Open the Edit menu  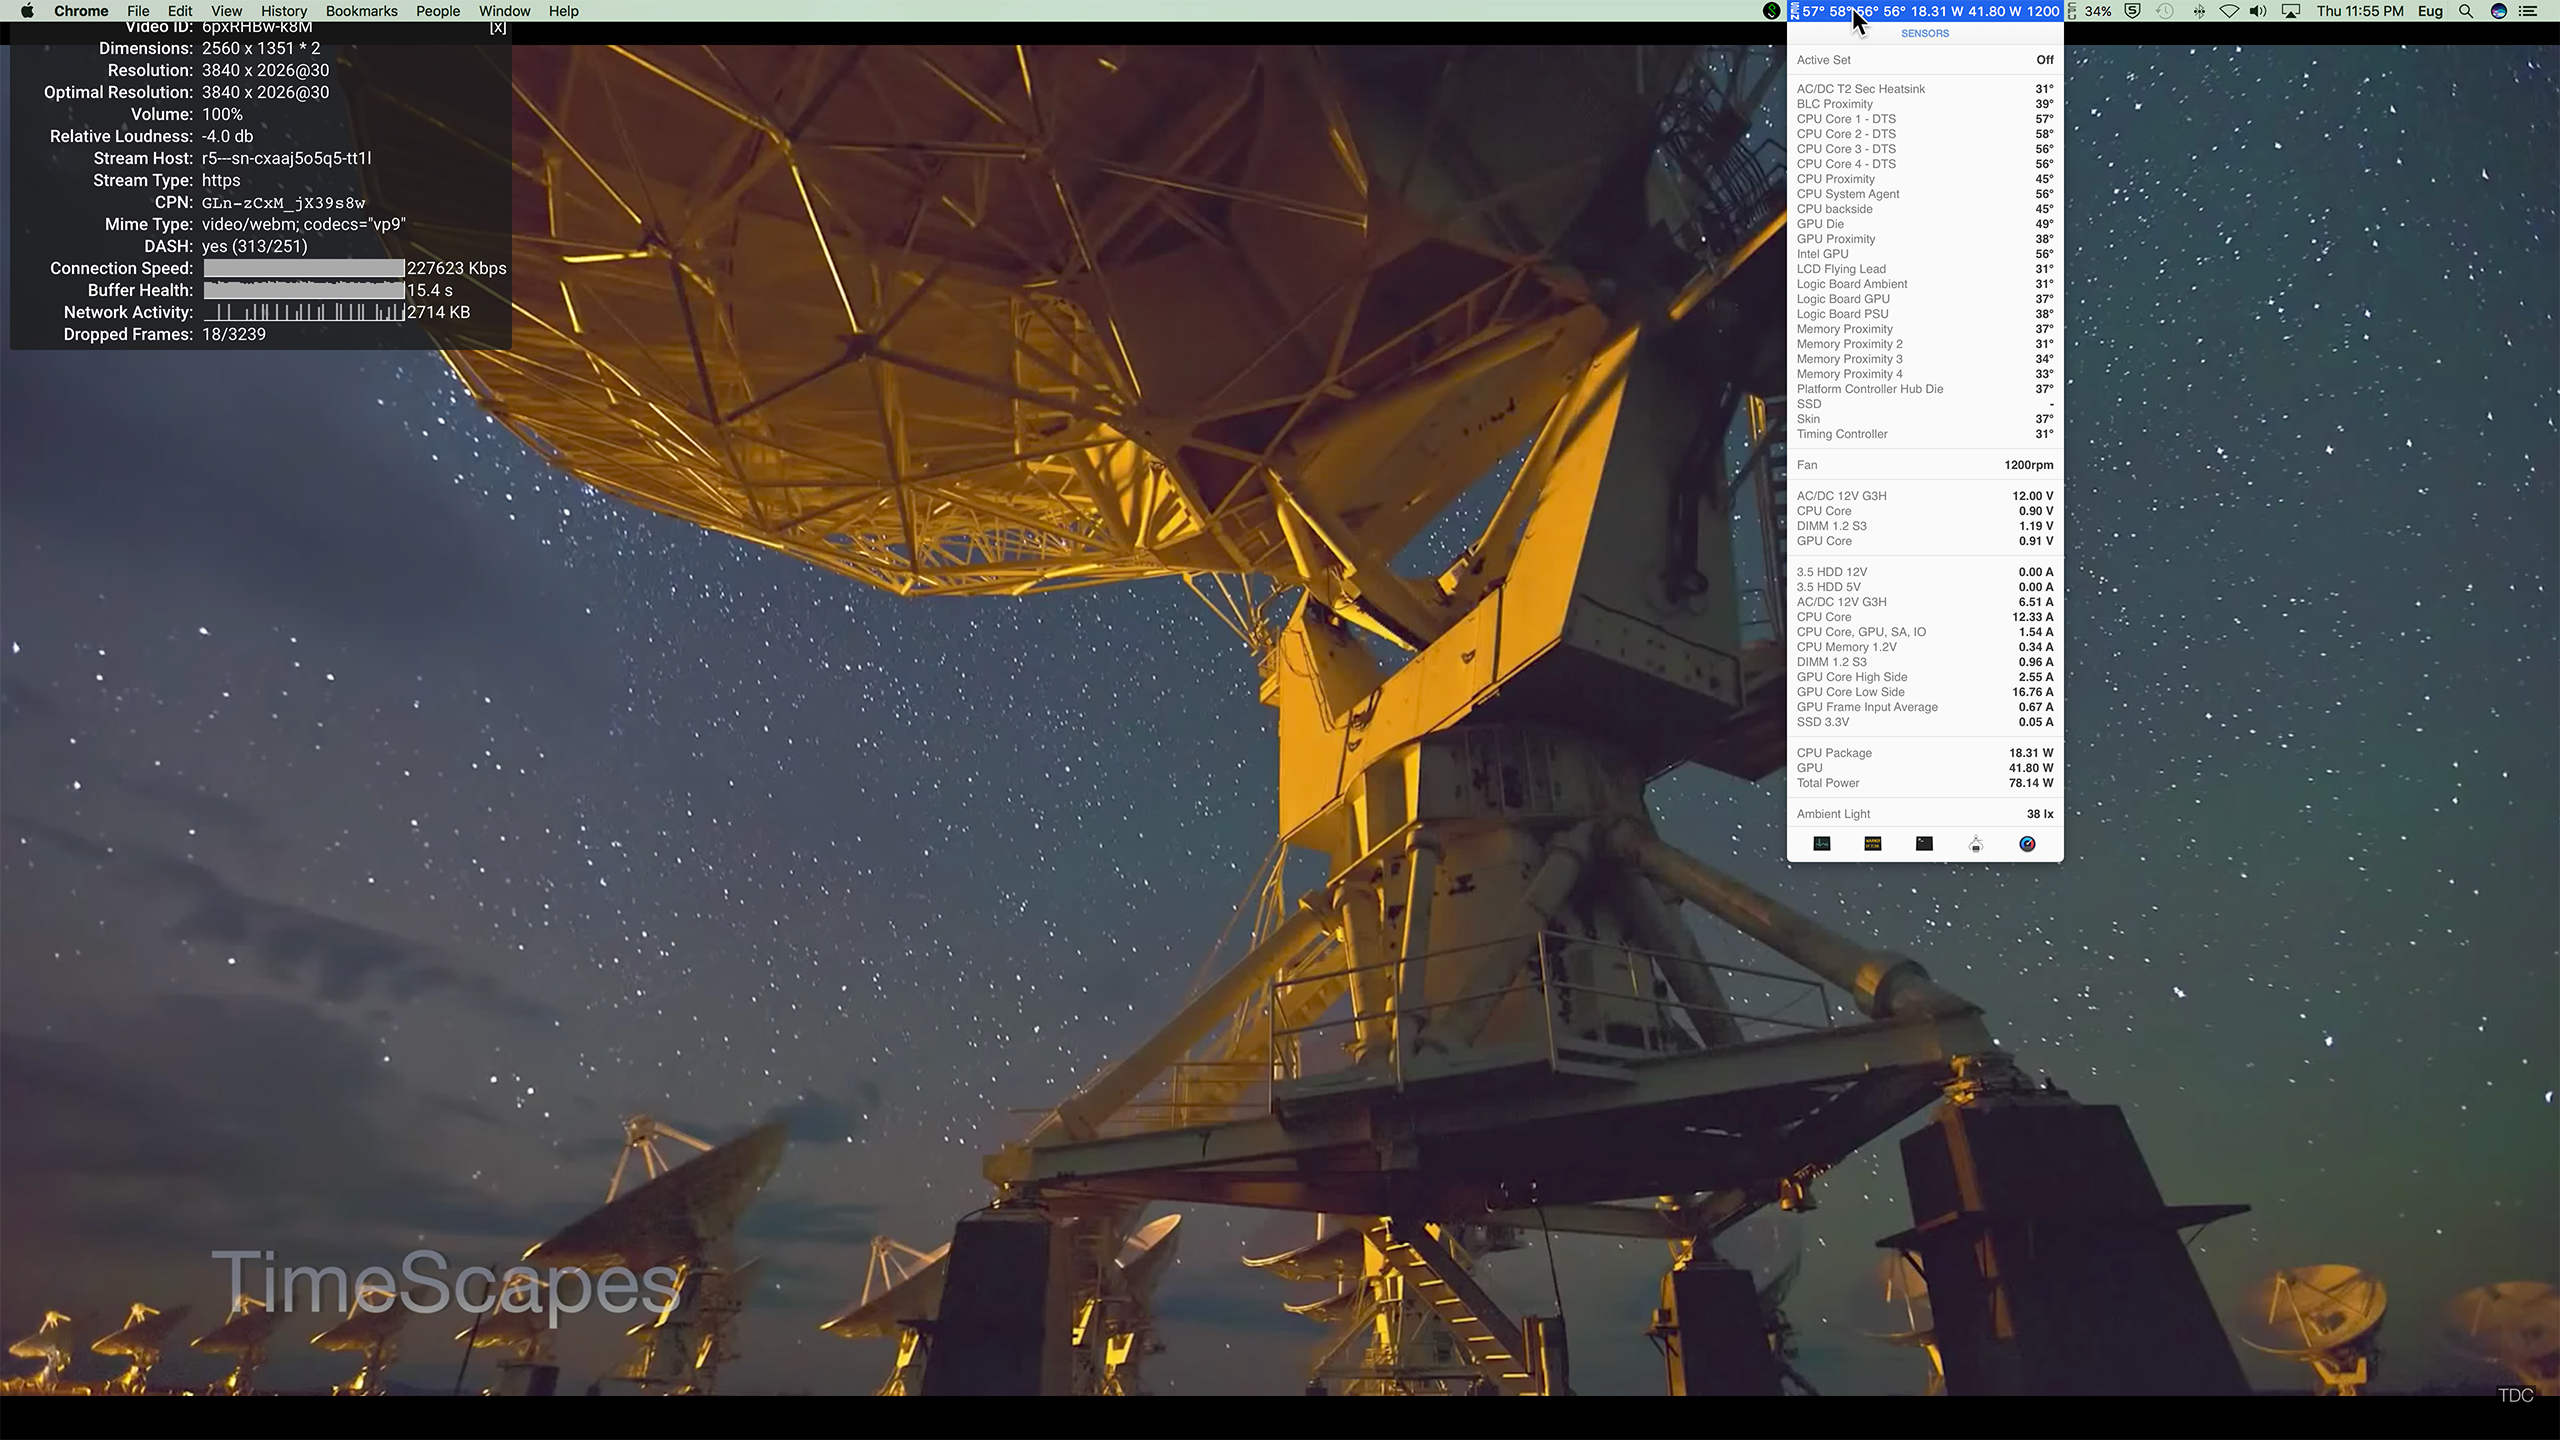point(180,11)
